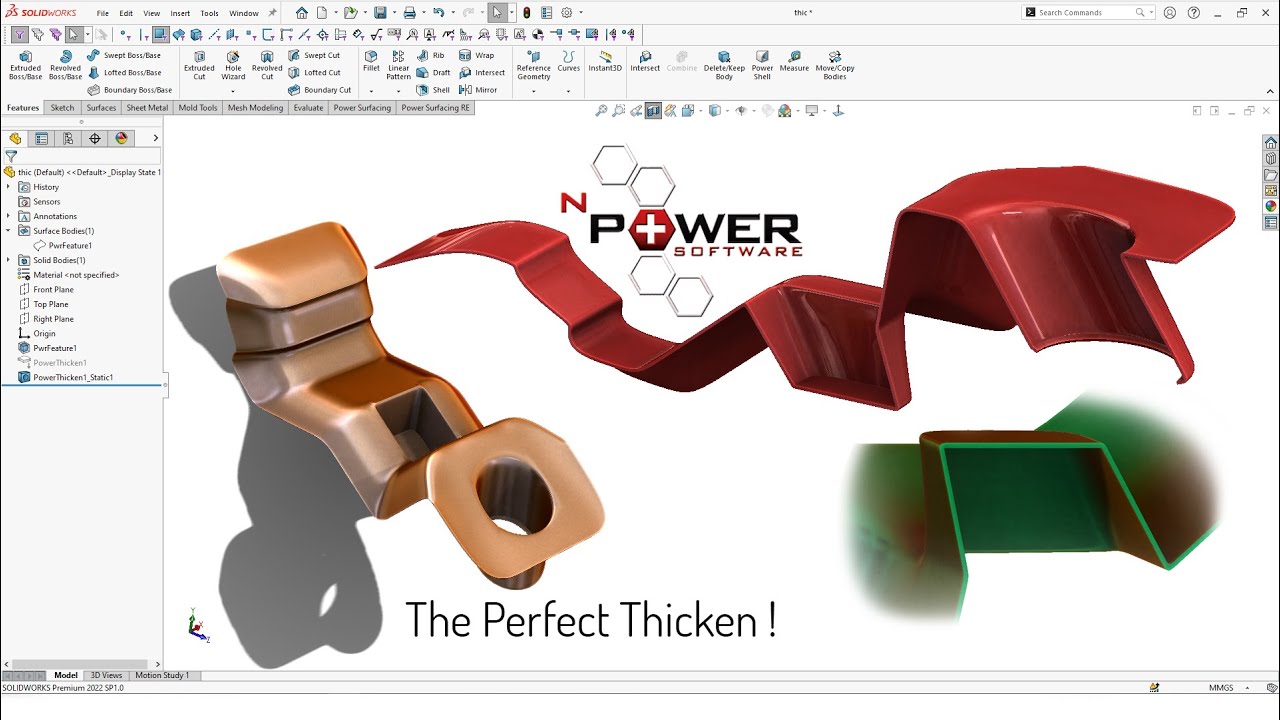Open the Power Shell command

762,65
